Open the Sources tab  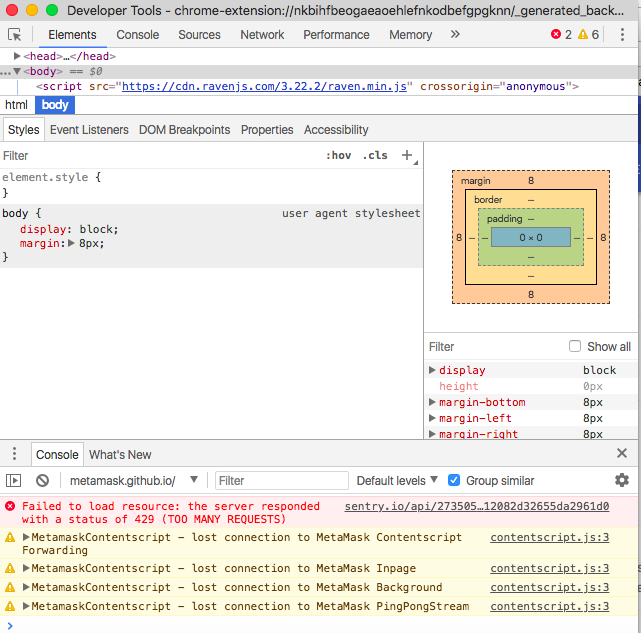tap(199, 35)
